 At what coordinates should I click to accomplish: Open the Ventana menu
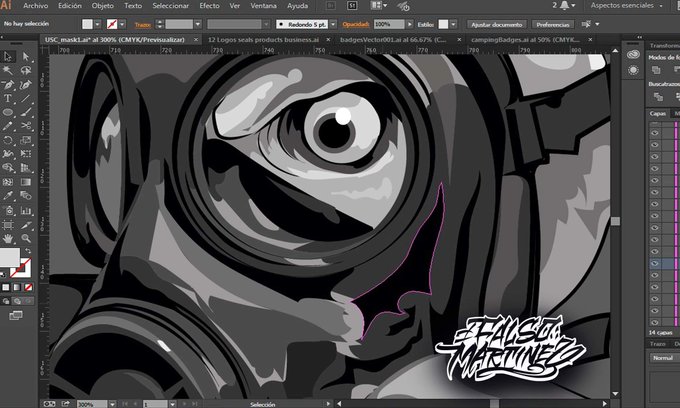[263, 6]
